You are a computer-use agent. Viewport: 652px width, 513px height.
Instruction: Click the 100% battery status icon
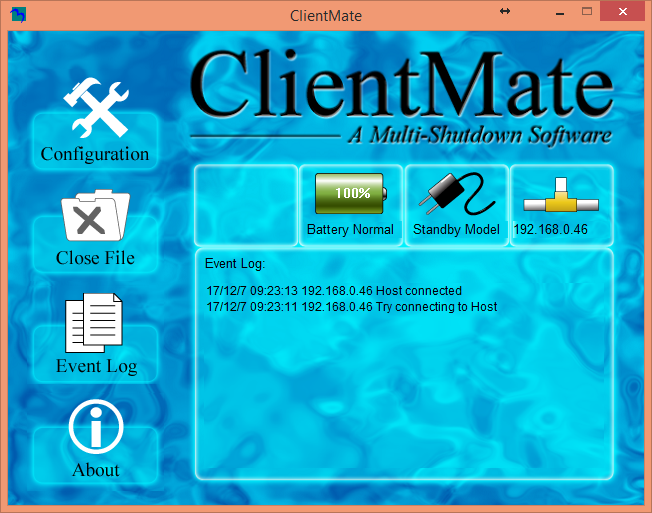point(351,193)
